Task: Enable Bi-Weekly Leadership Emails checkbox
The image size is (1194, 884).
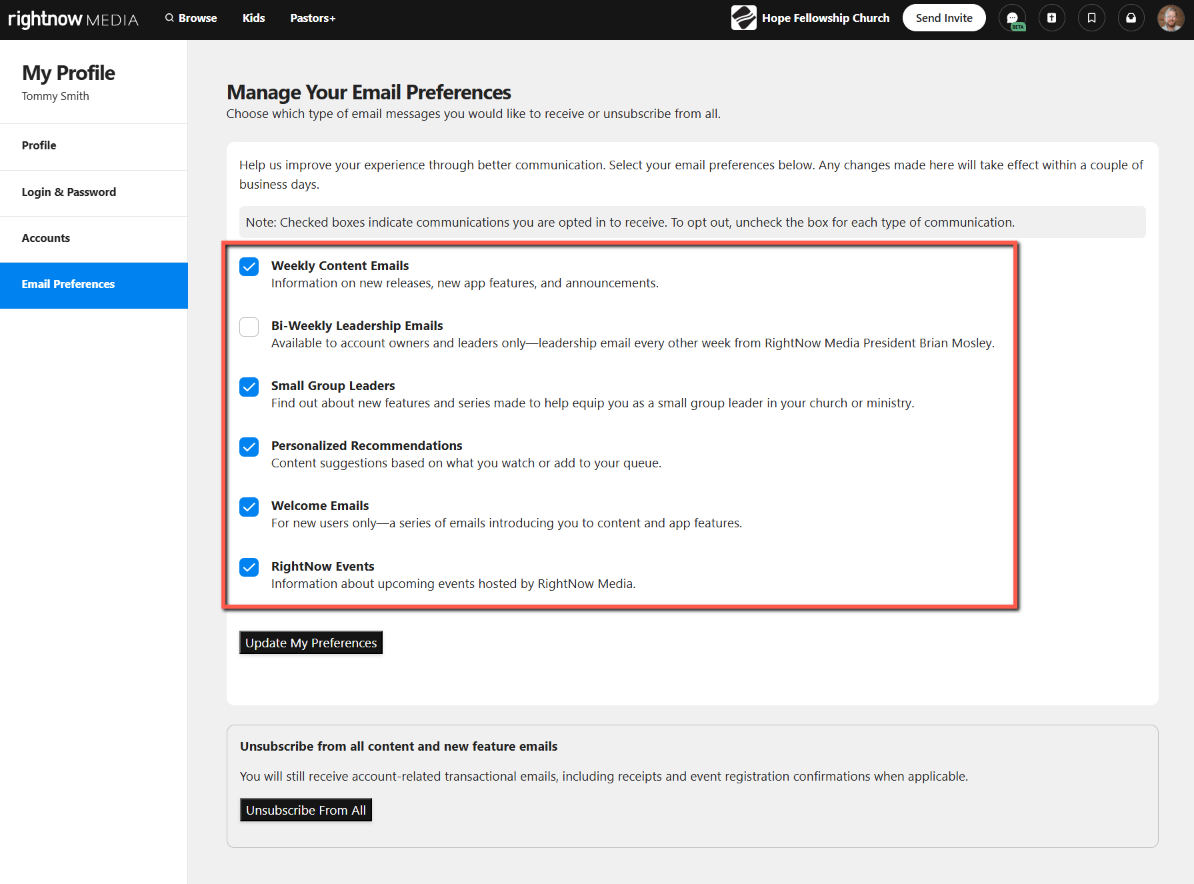Action: 249,327
